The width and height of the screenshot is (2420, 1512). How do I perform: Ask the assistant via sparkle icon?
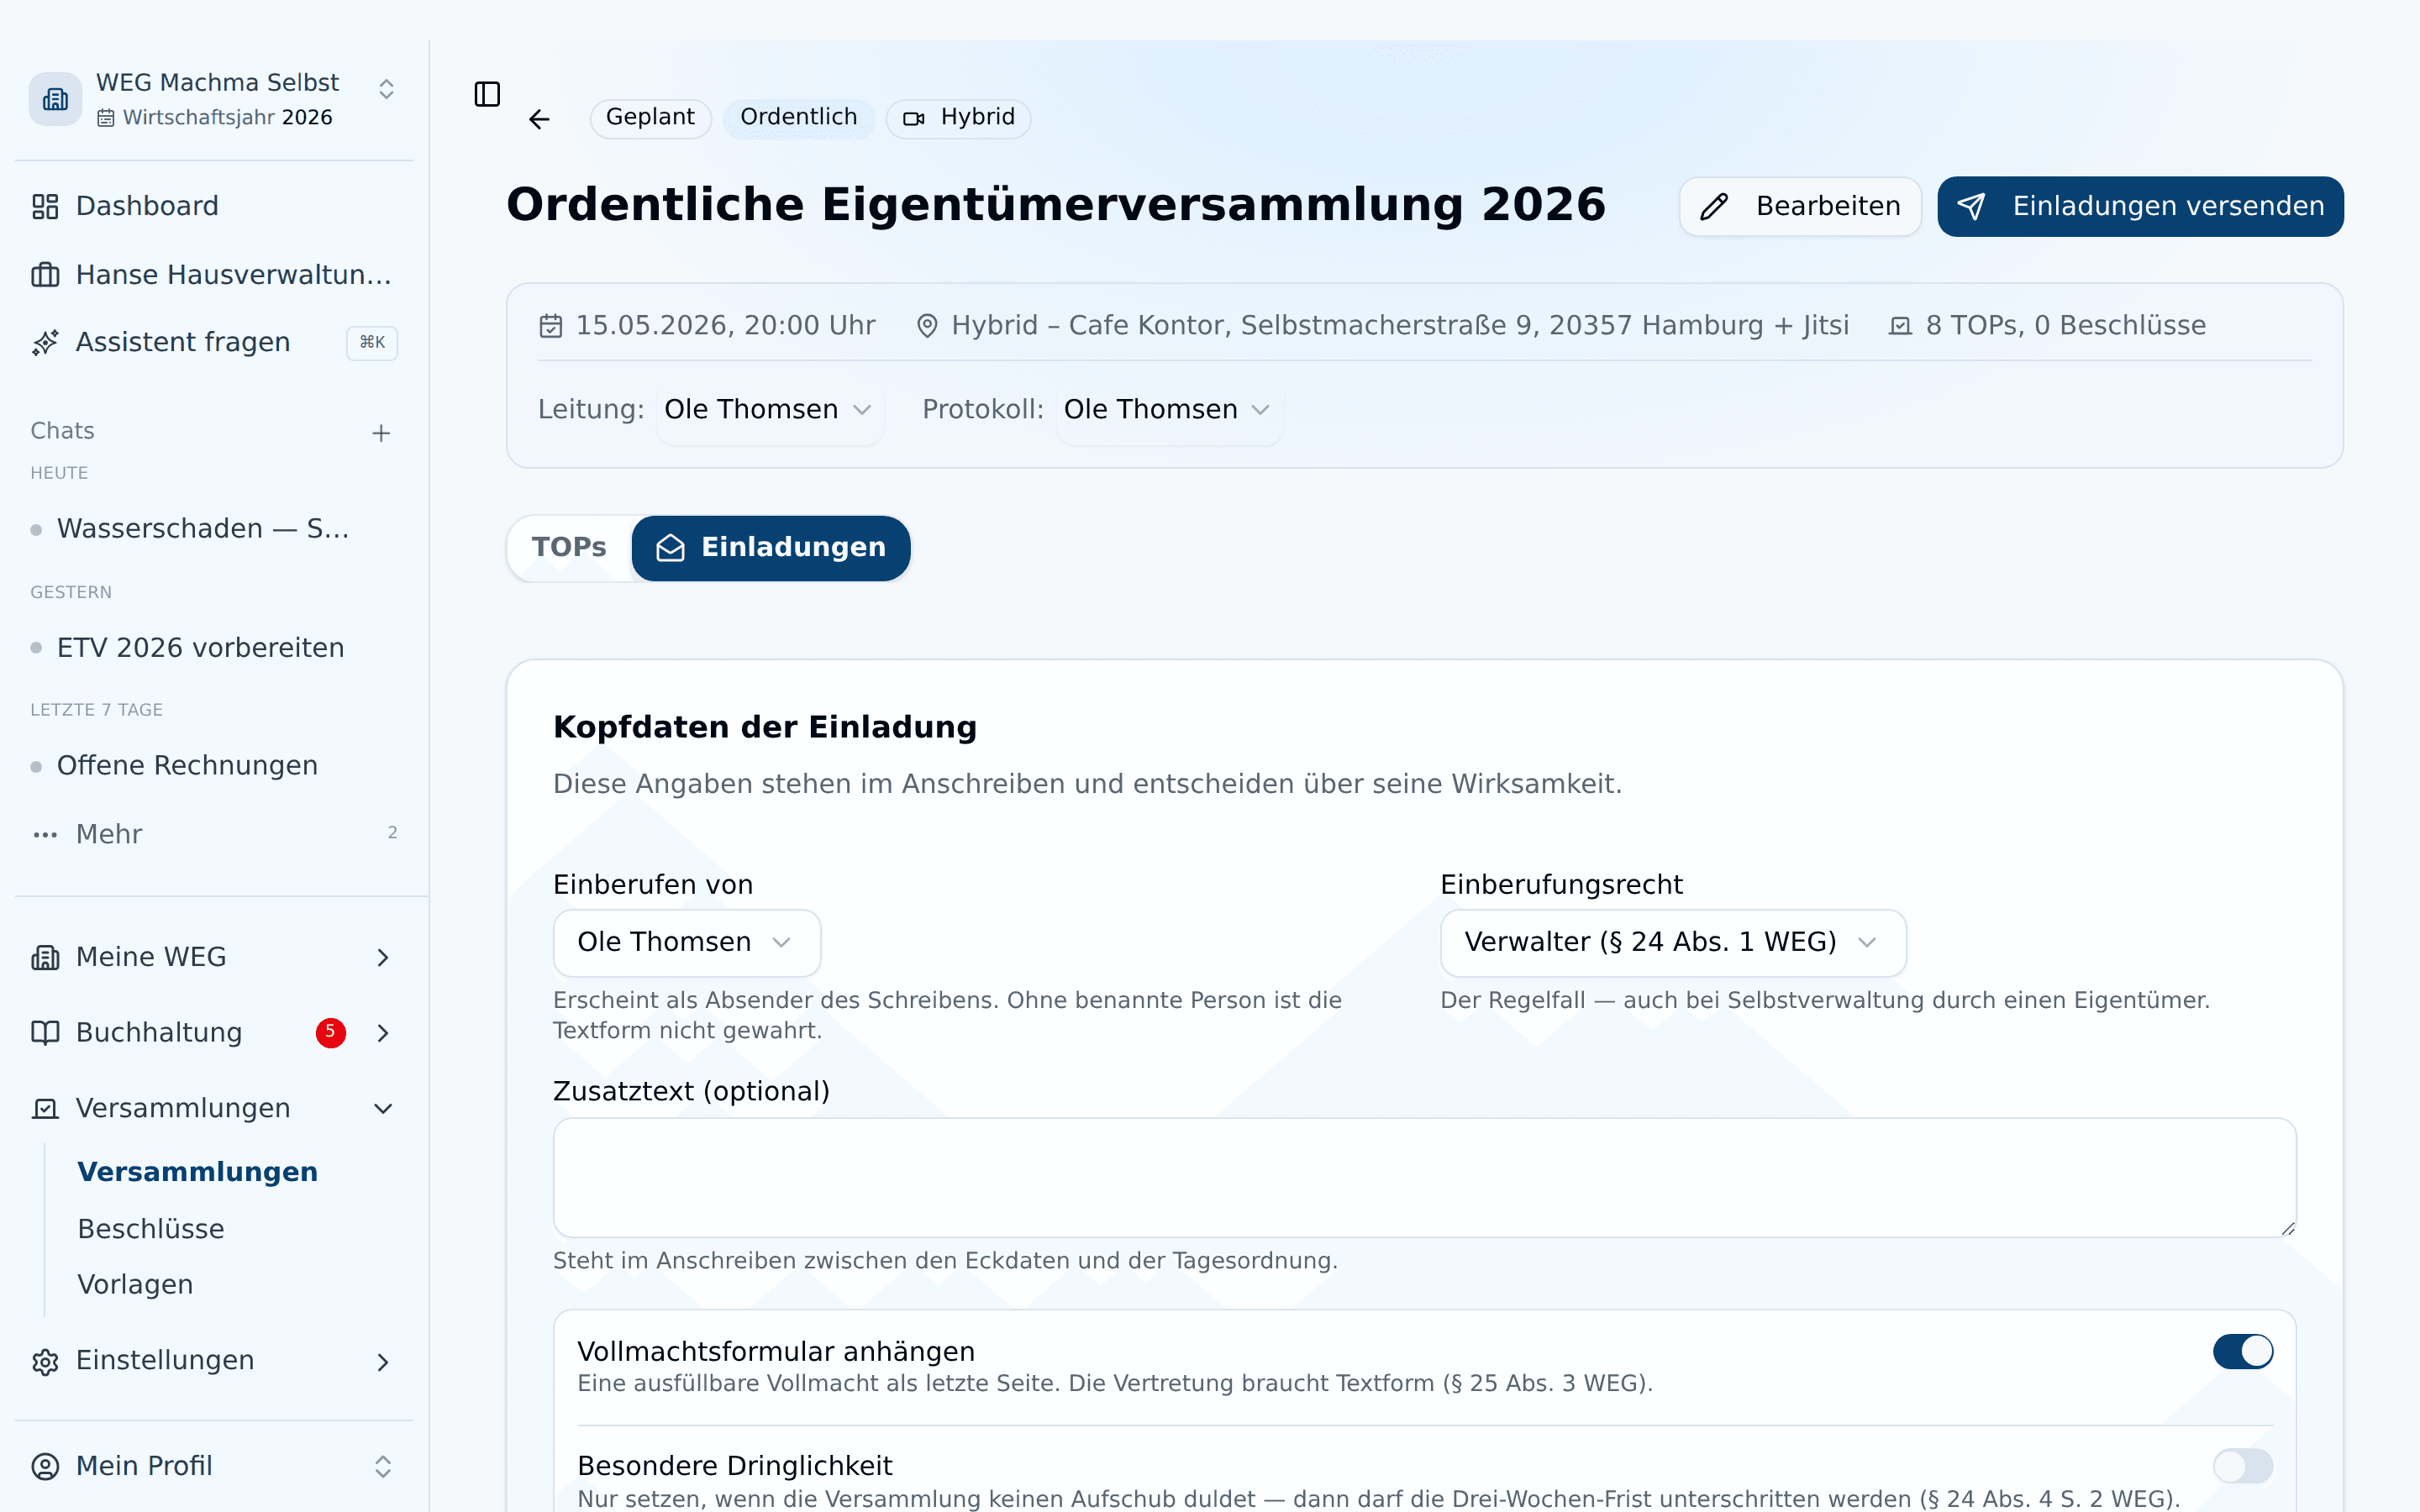click(x=45, y=342)
